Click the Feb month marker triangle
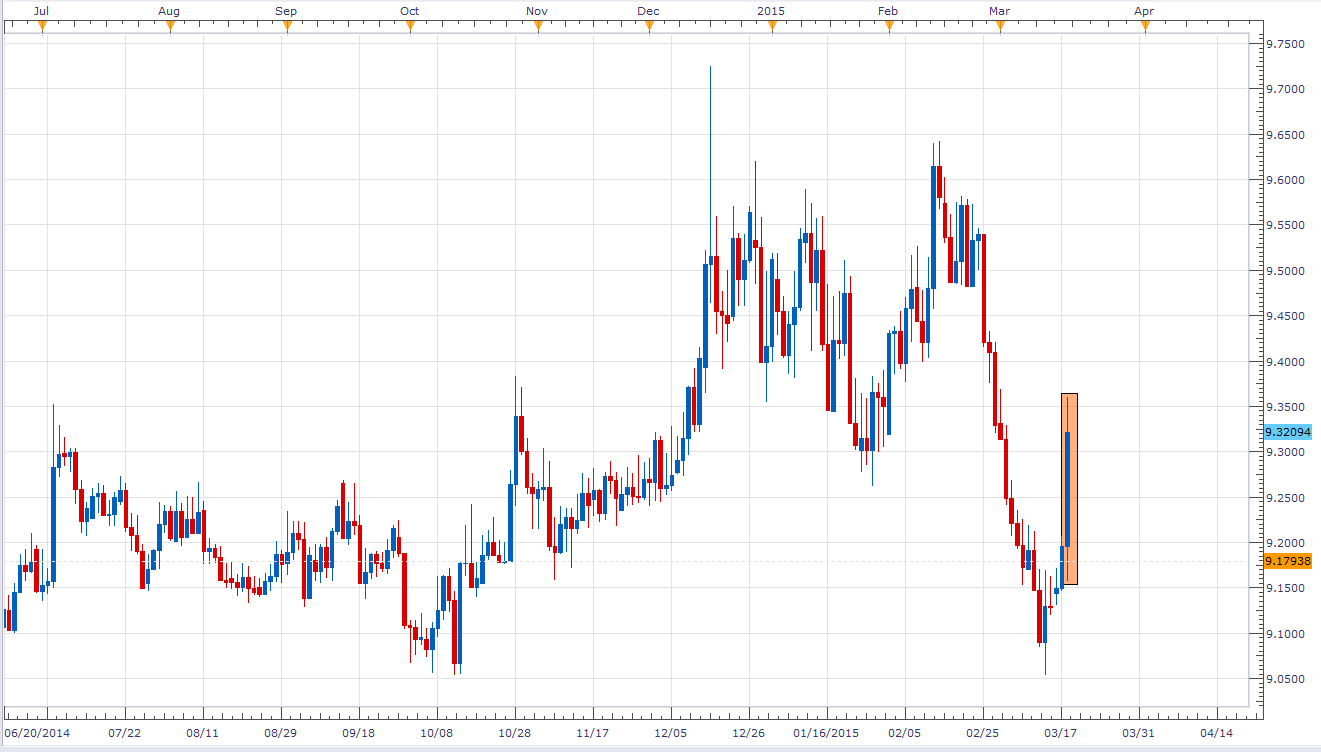This screenshot has width=1321, height=752. point(889,27)
